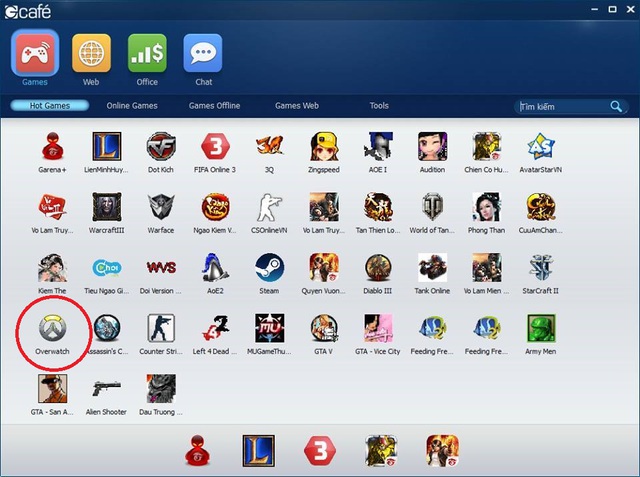Viewport: 640px width, 477px height.
Task: Launch CSOnlineVN
Action: click(x=269, y=213)
